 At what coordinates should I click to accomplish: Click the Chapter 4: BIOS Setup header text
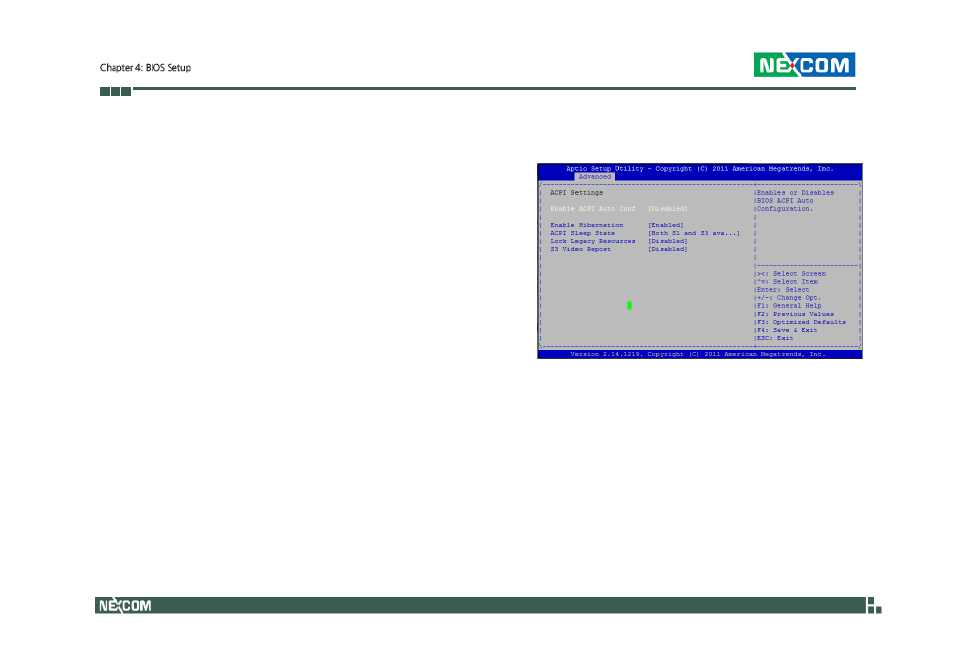pyautogui.click(x=145, y=68)
